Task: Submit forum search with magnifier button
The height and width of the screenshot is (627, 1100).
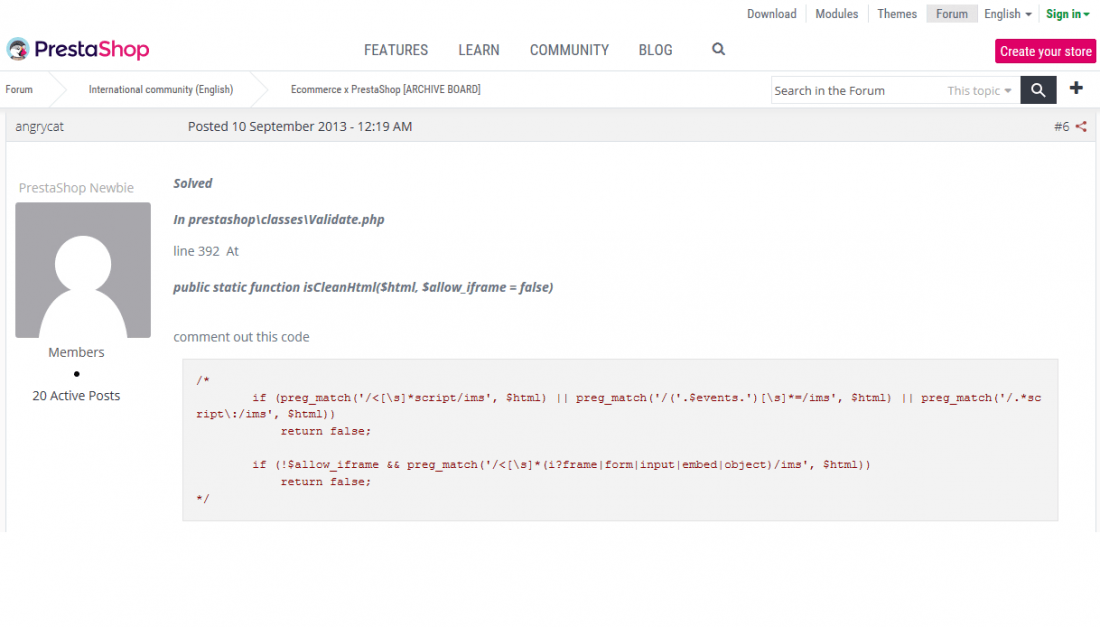Action: (x=1038, y=90)
